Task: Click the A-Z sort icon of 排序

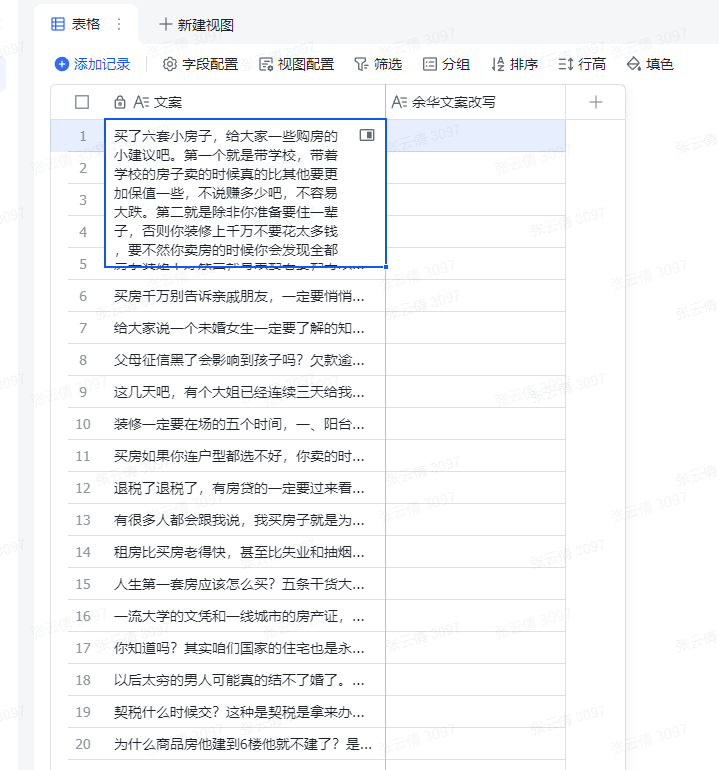Action: [x=498, y=64]
